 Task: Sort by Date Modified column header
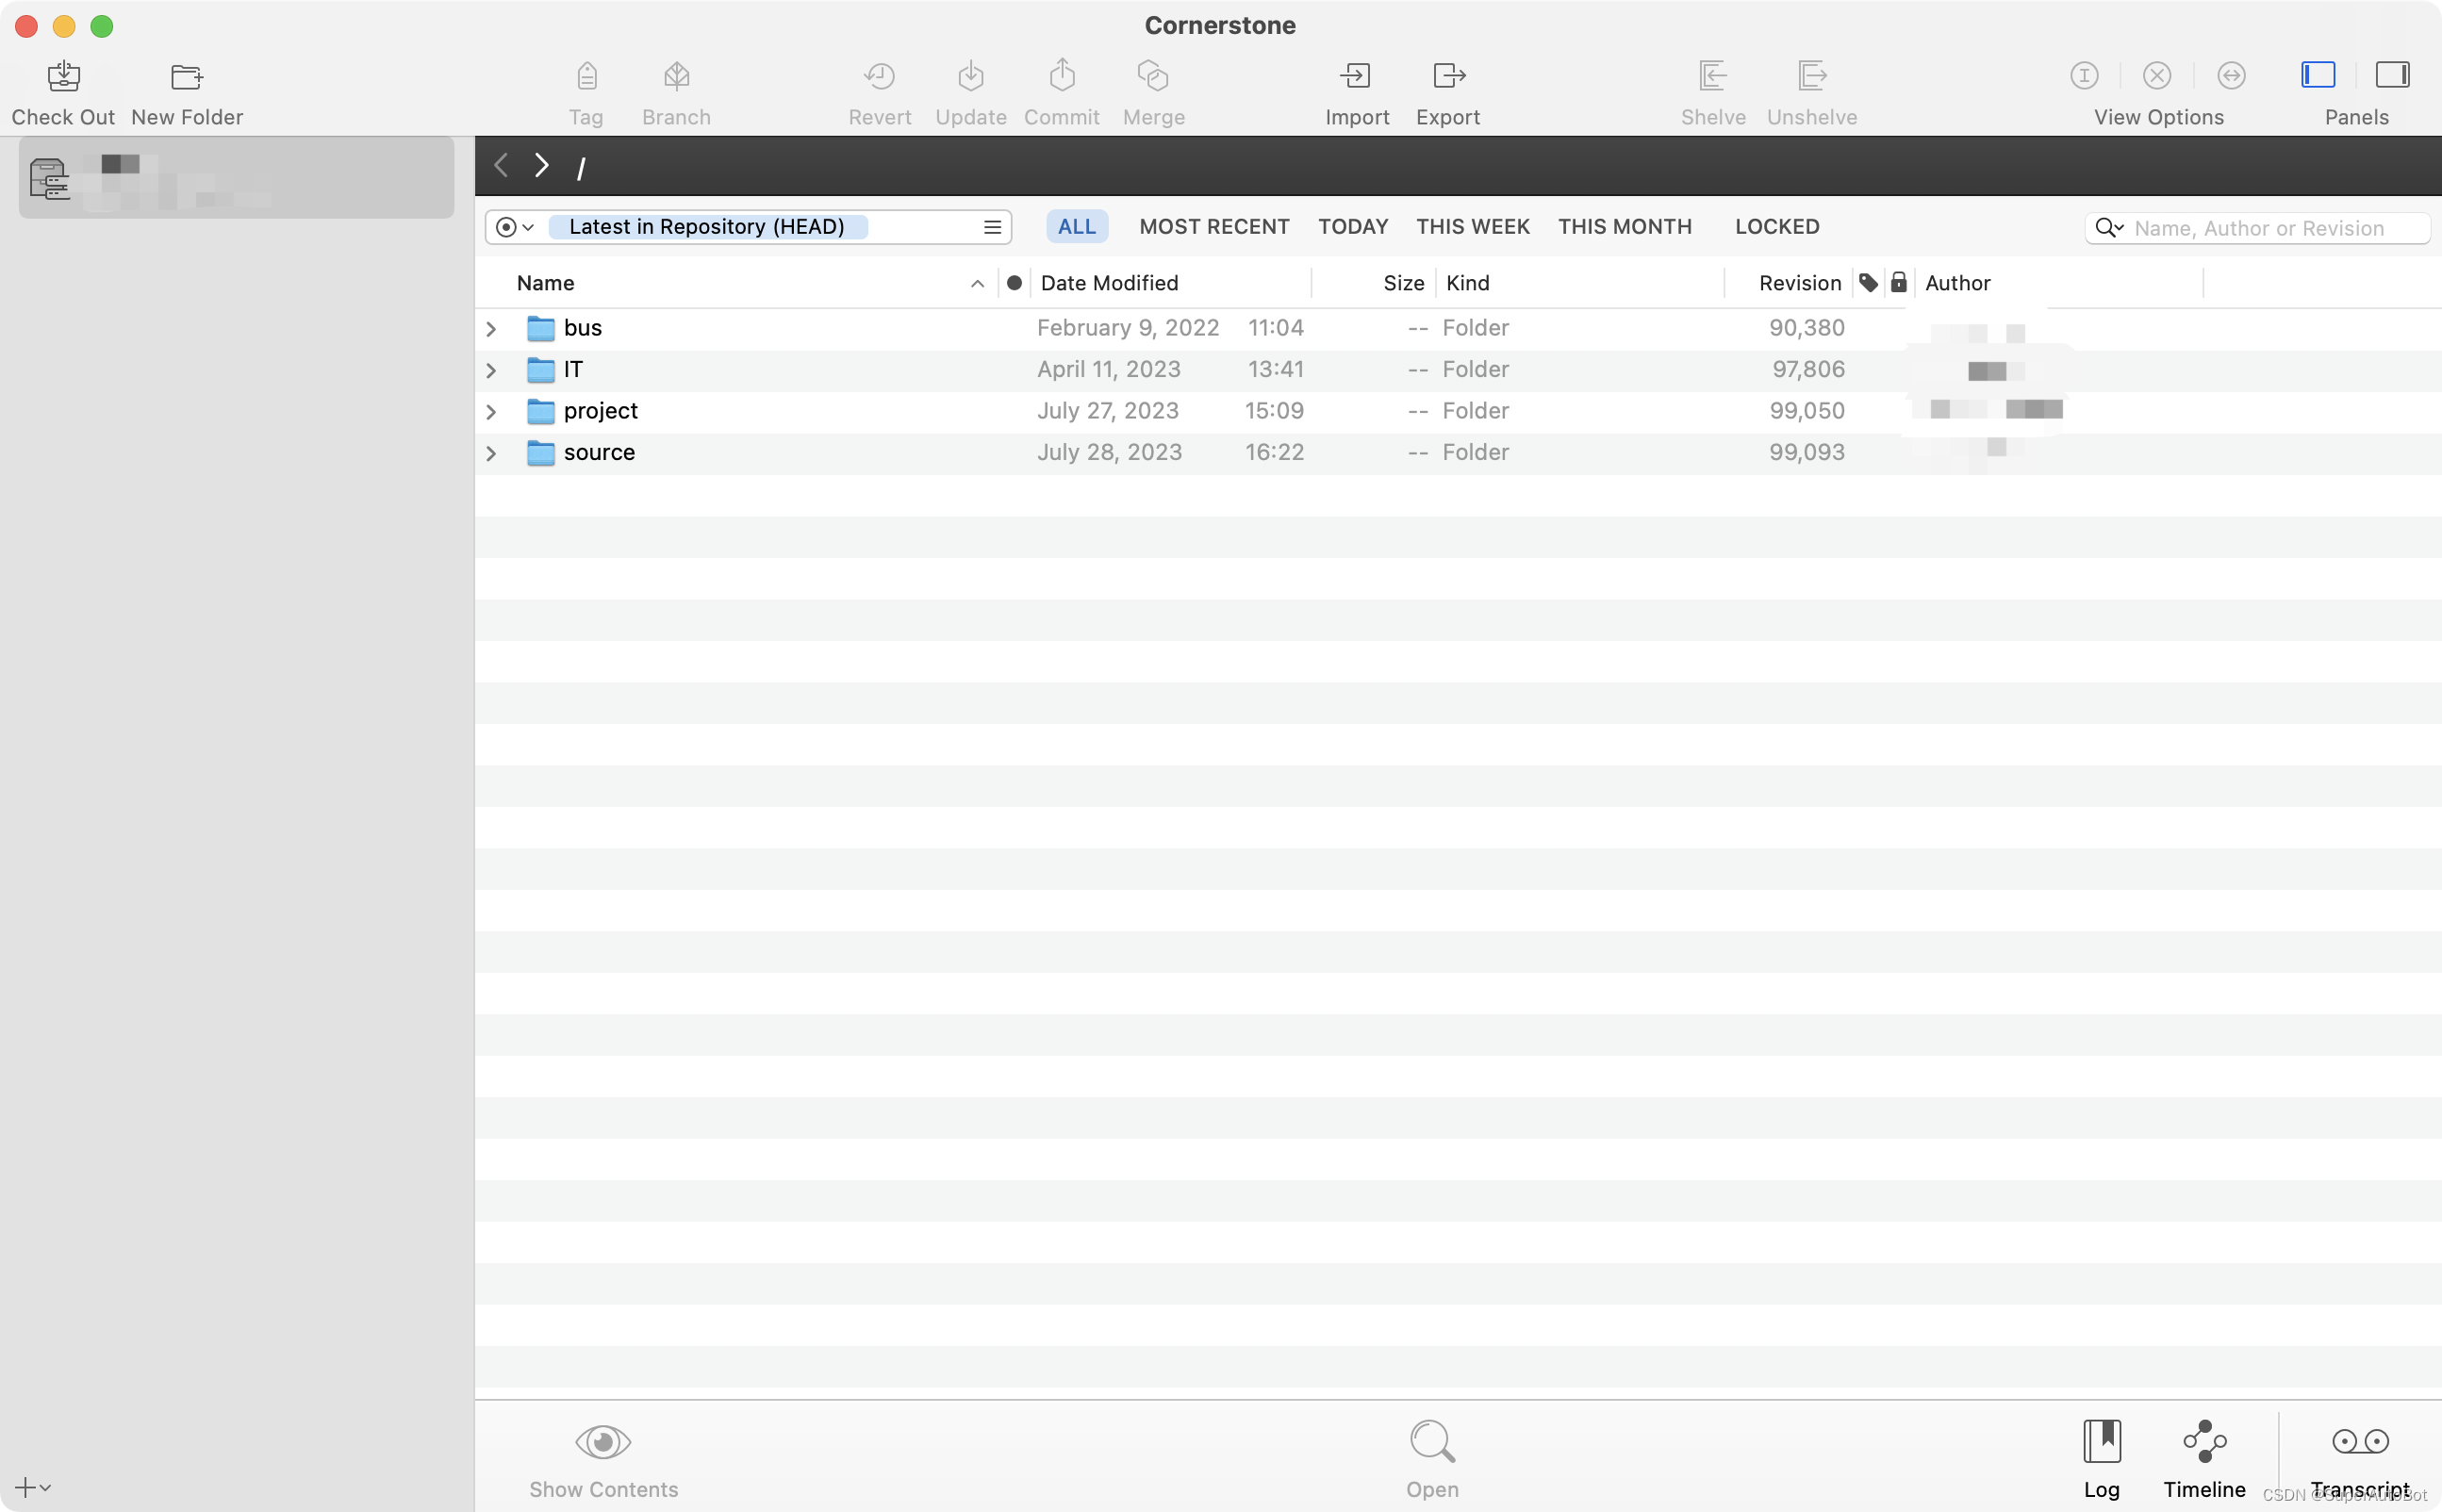[x=1170, y=283]
